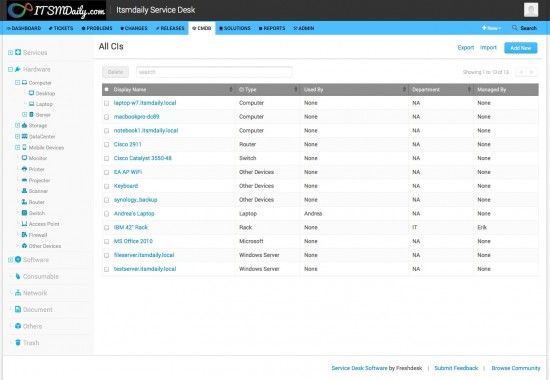Viewport: 550px width, 380px height.
Task: Open the Cisco Catalyst 3550-48 link
Action: point(142,158)
